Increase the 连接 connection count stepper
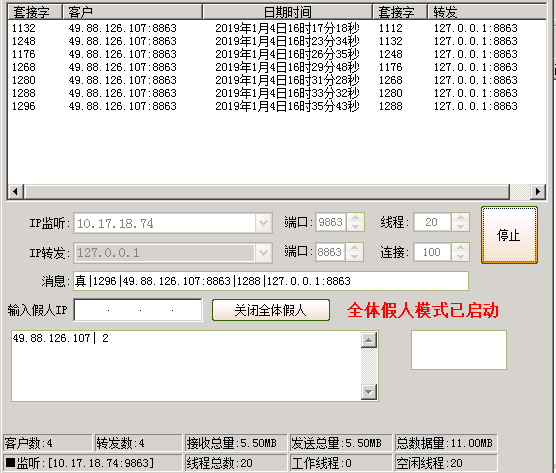This screenshot has width=556, height=473. tap(461, 247)
